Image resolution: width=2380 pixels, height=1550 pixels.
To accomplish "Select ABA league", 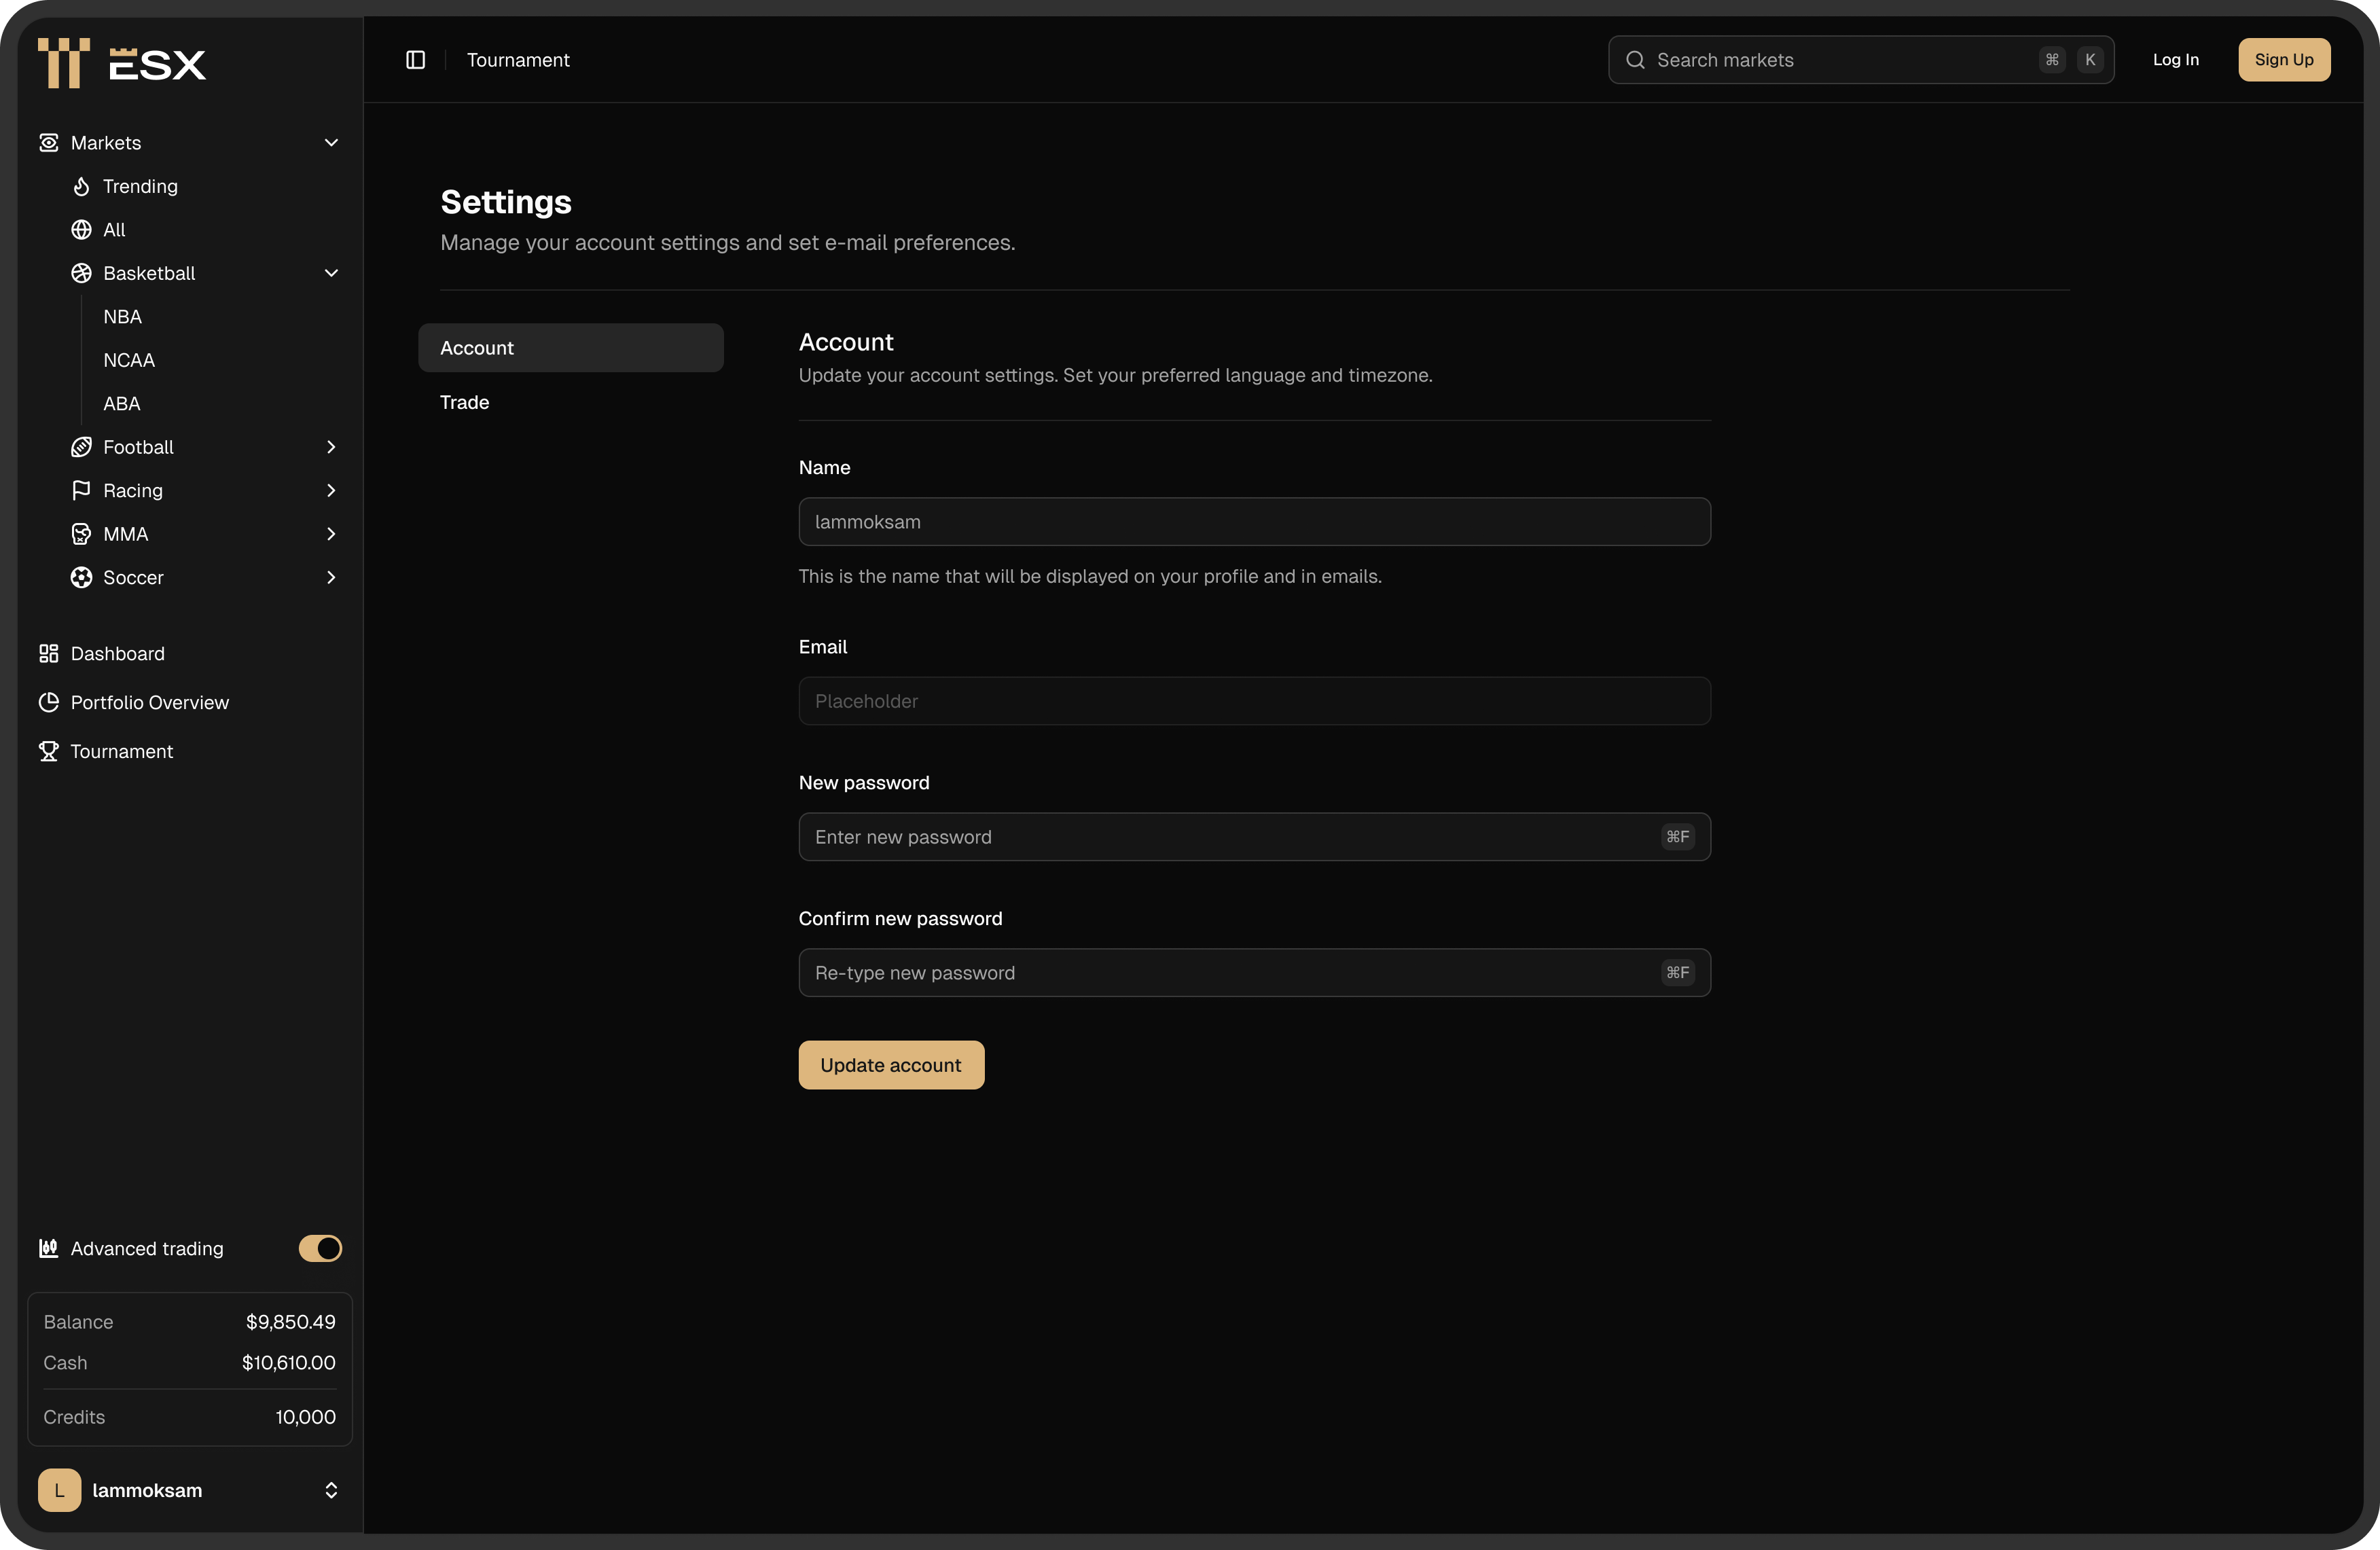I will click(x=122, y=404).
